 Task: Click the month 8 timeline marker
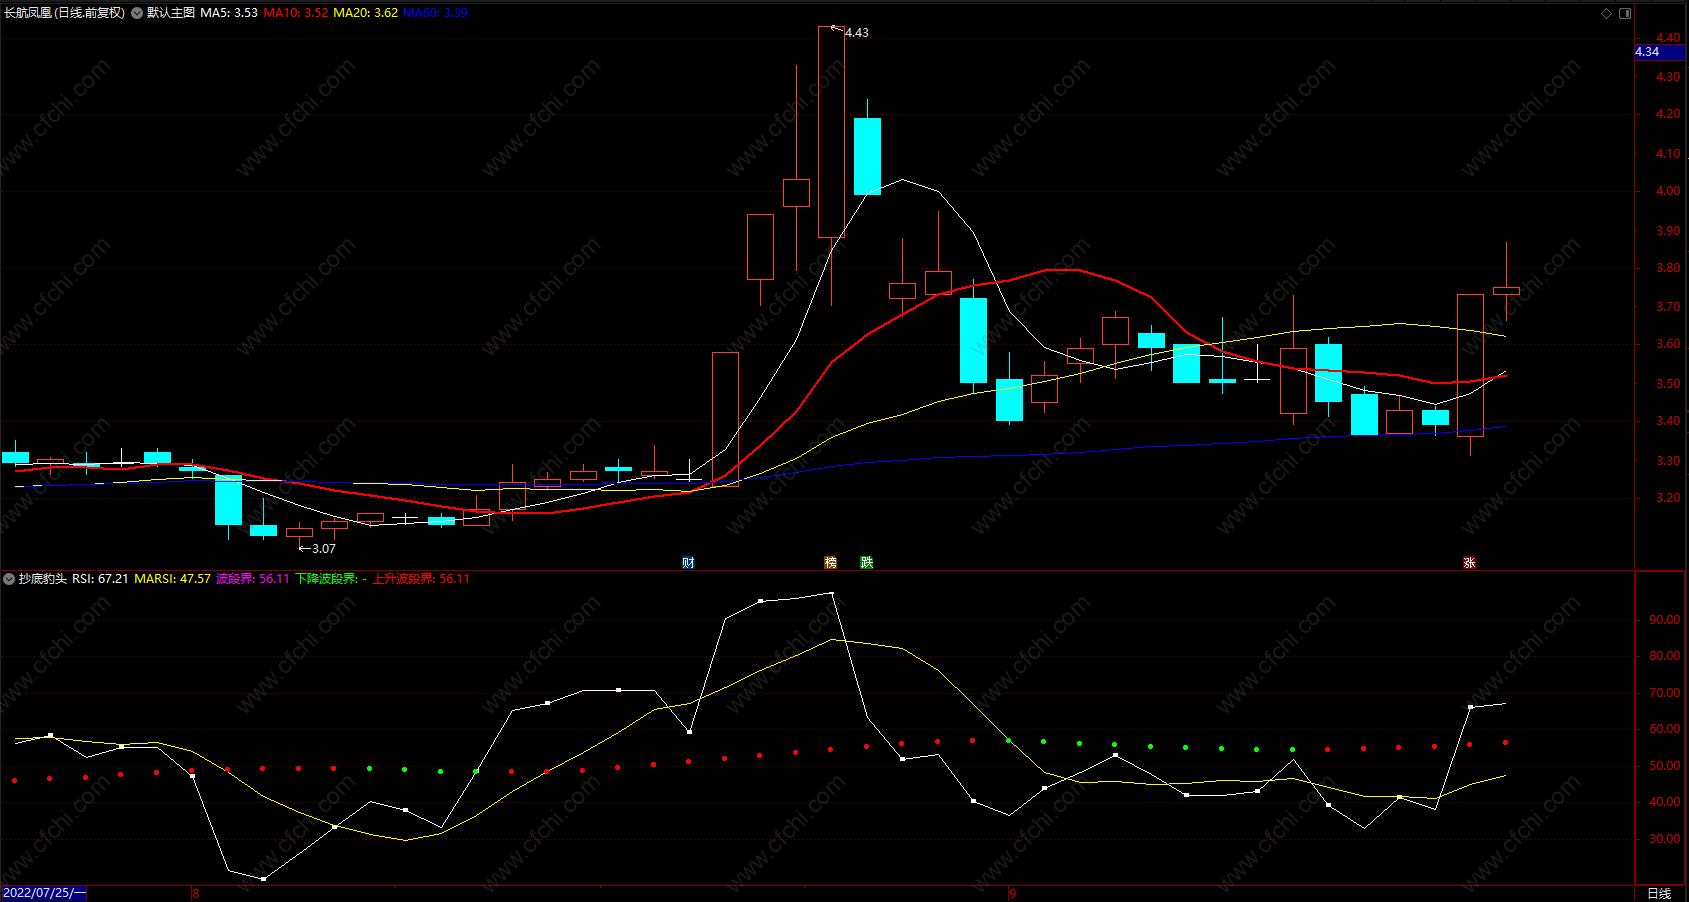[196, 894]
